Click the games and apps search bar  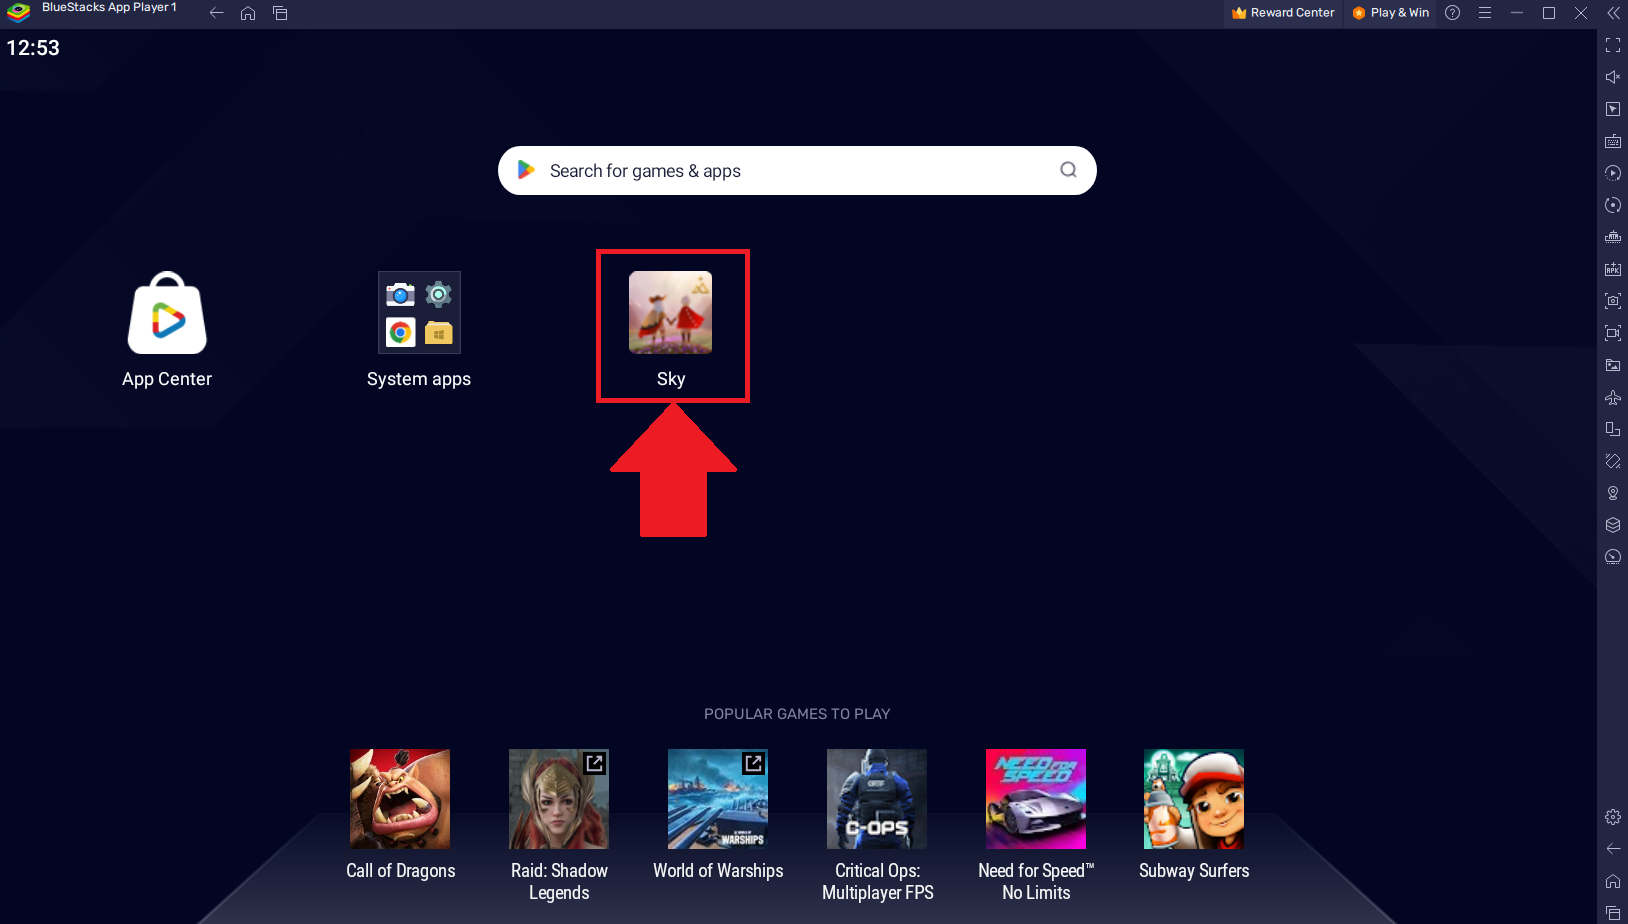coord(796,170)
